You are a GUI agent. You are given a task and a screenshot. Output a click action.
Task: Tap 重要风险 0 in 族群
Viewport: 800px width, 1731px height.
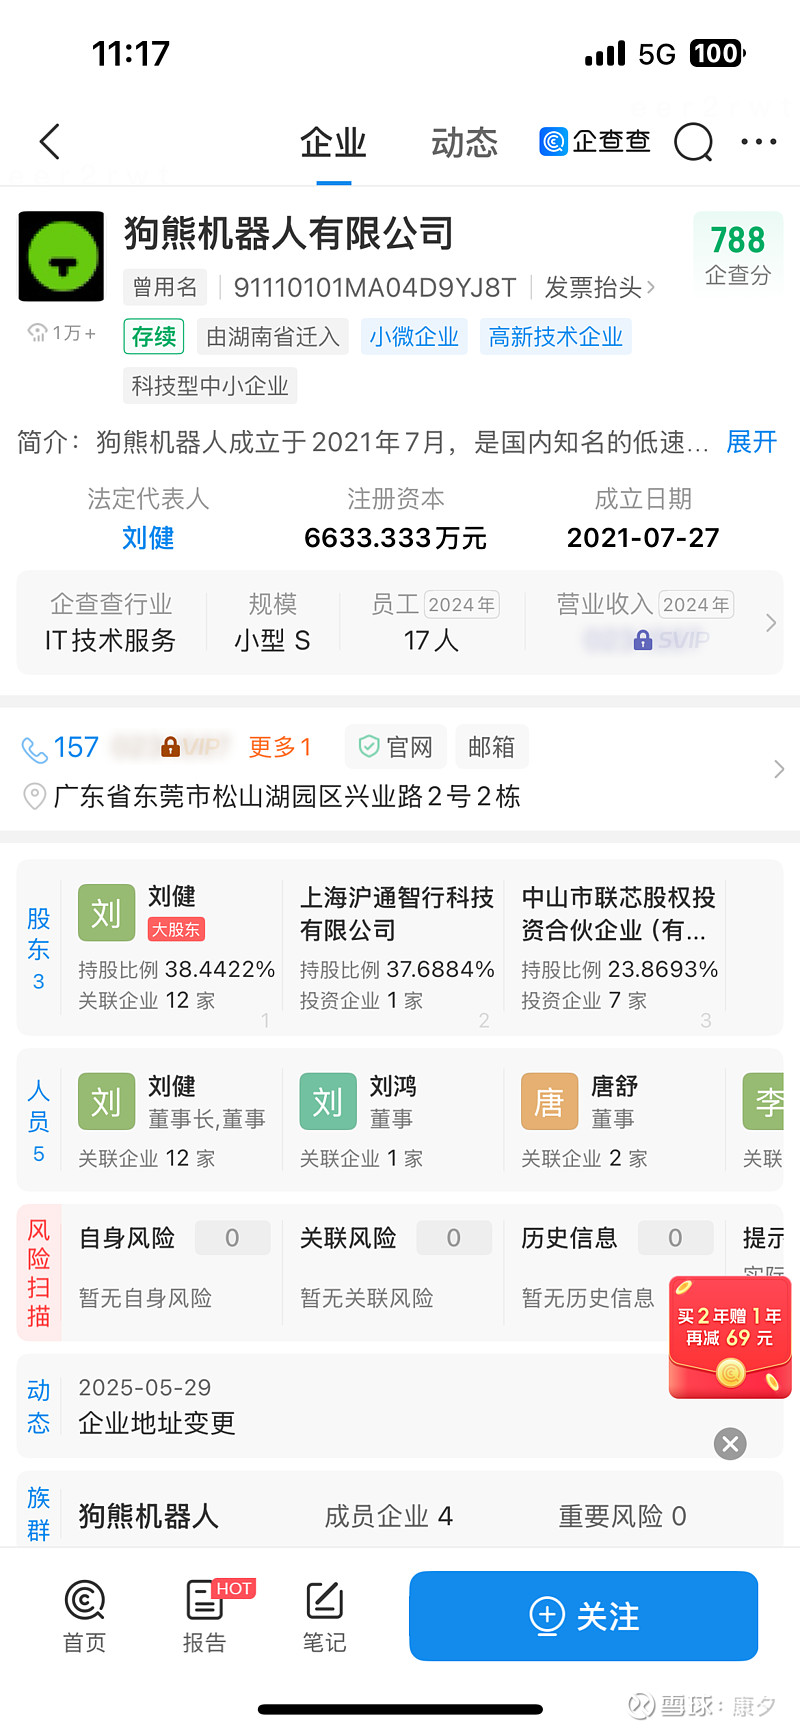622,1516
